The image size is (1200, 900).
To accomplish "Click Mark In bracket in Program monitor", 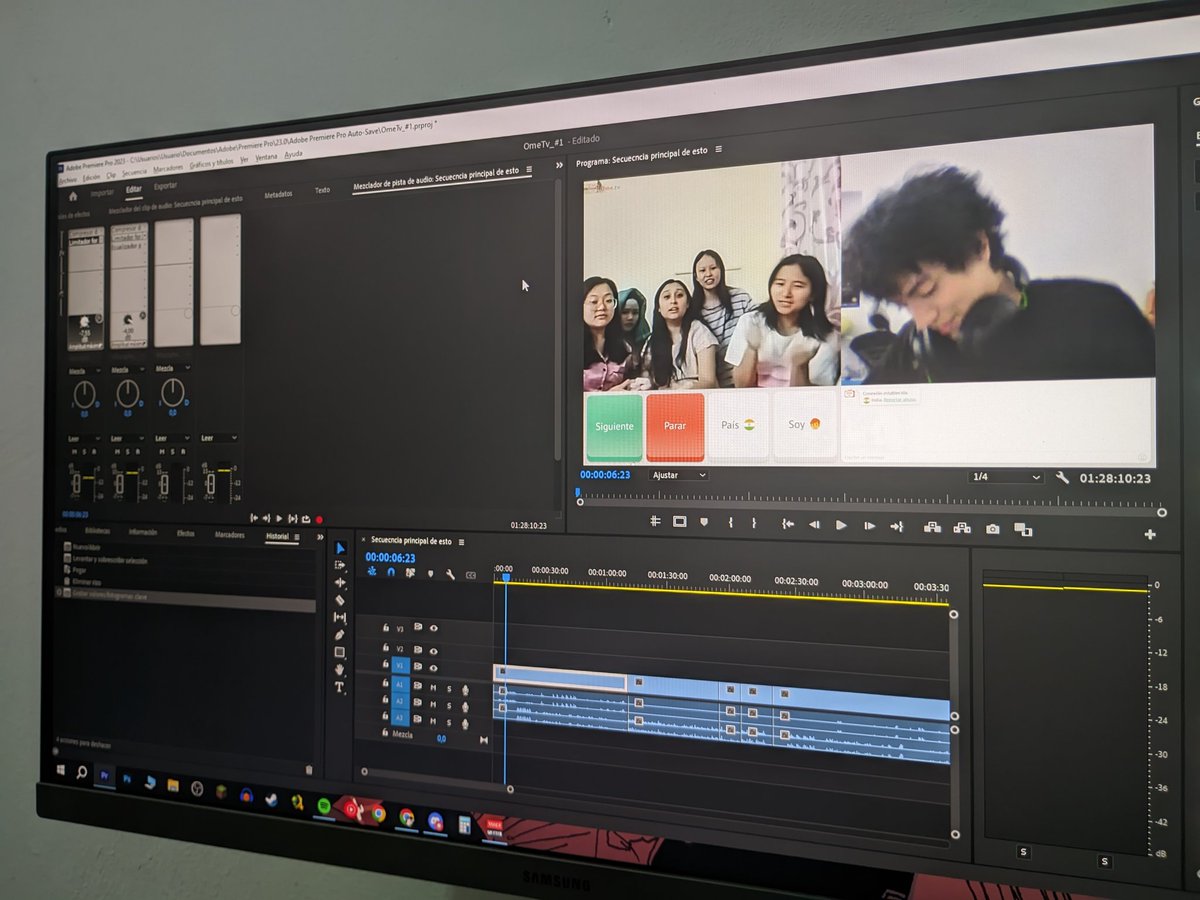I will click(731, 523).
